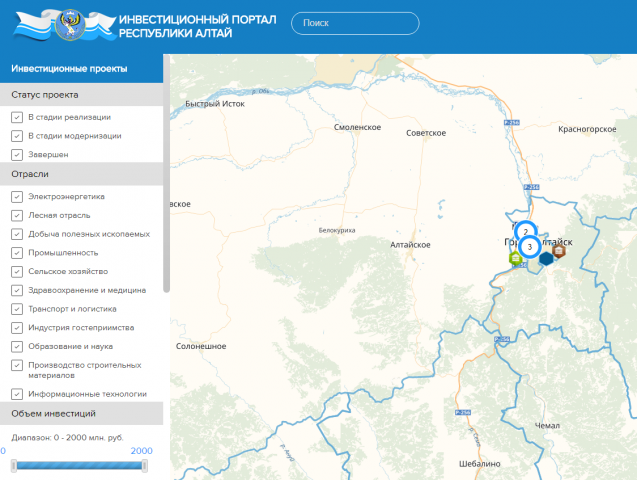The height and width of the screenshot is (480, 637).
Task: Disable the Завершен status filter
Action: coord(17,155)
